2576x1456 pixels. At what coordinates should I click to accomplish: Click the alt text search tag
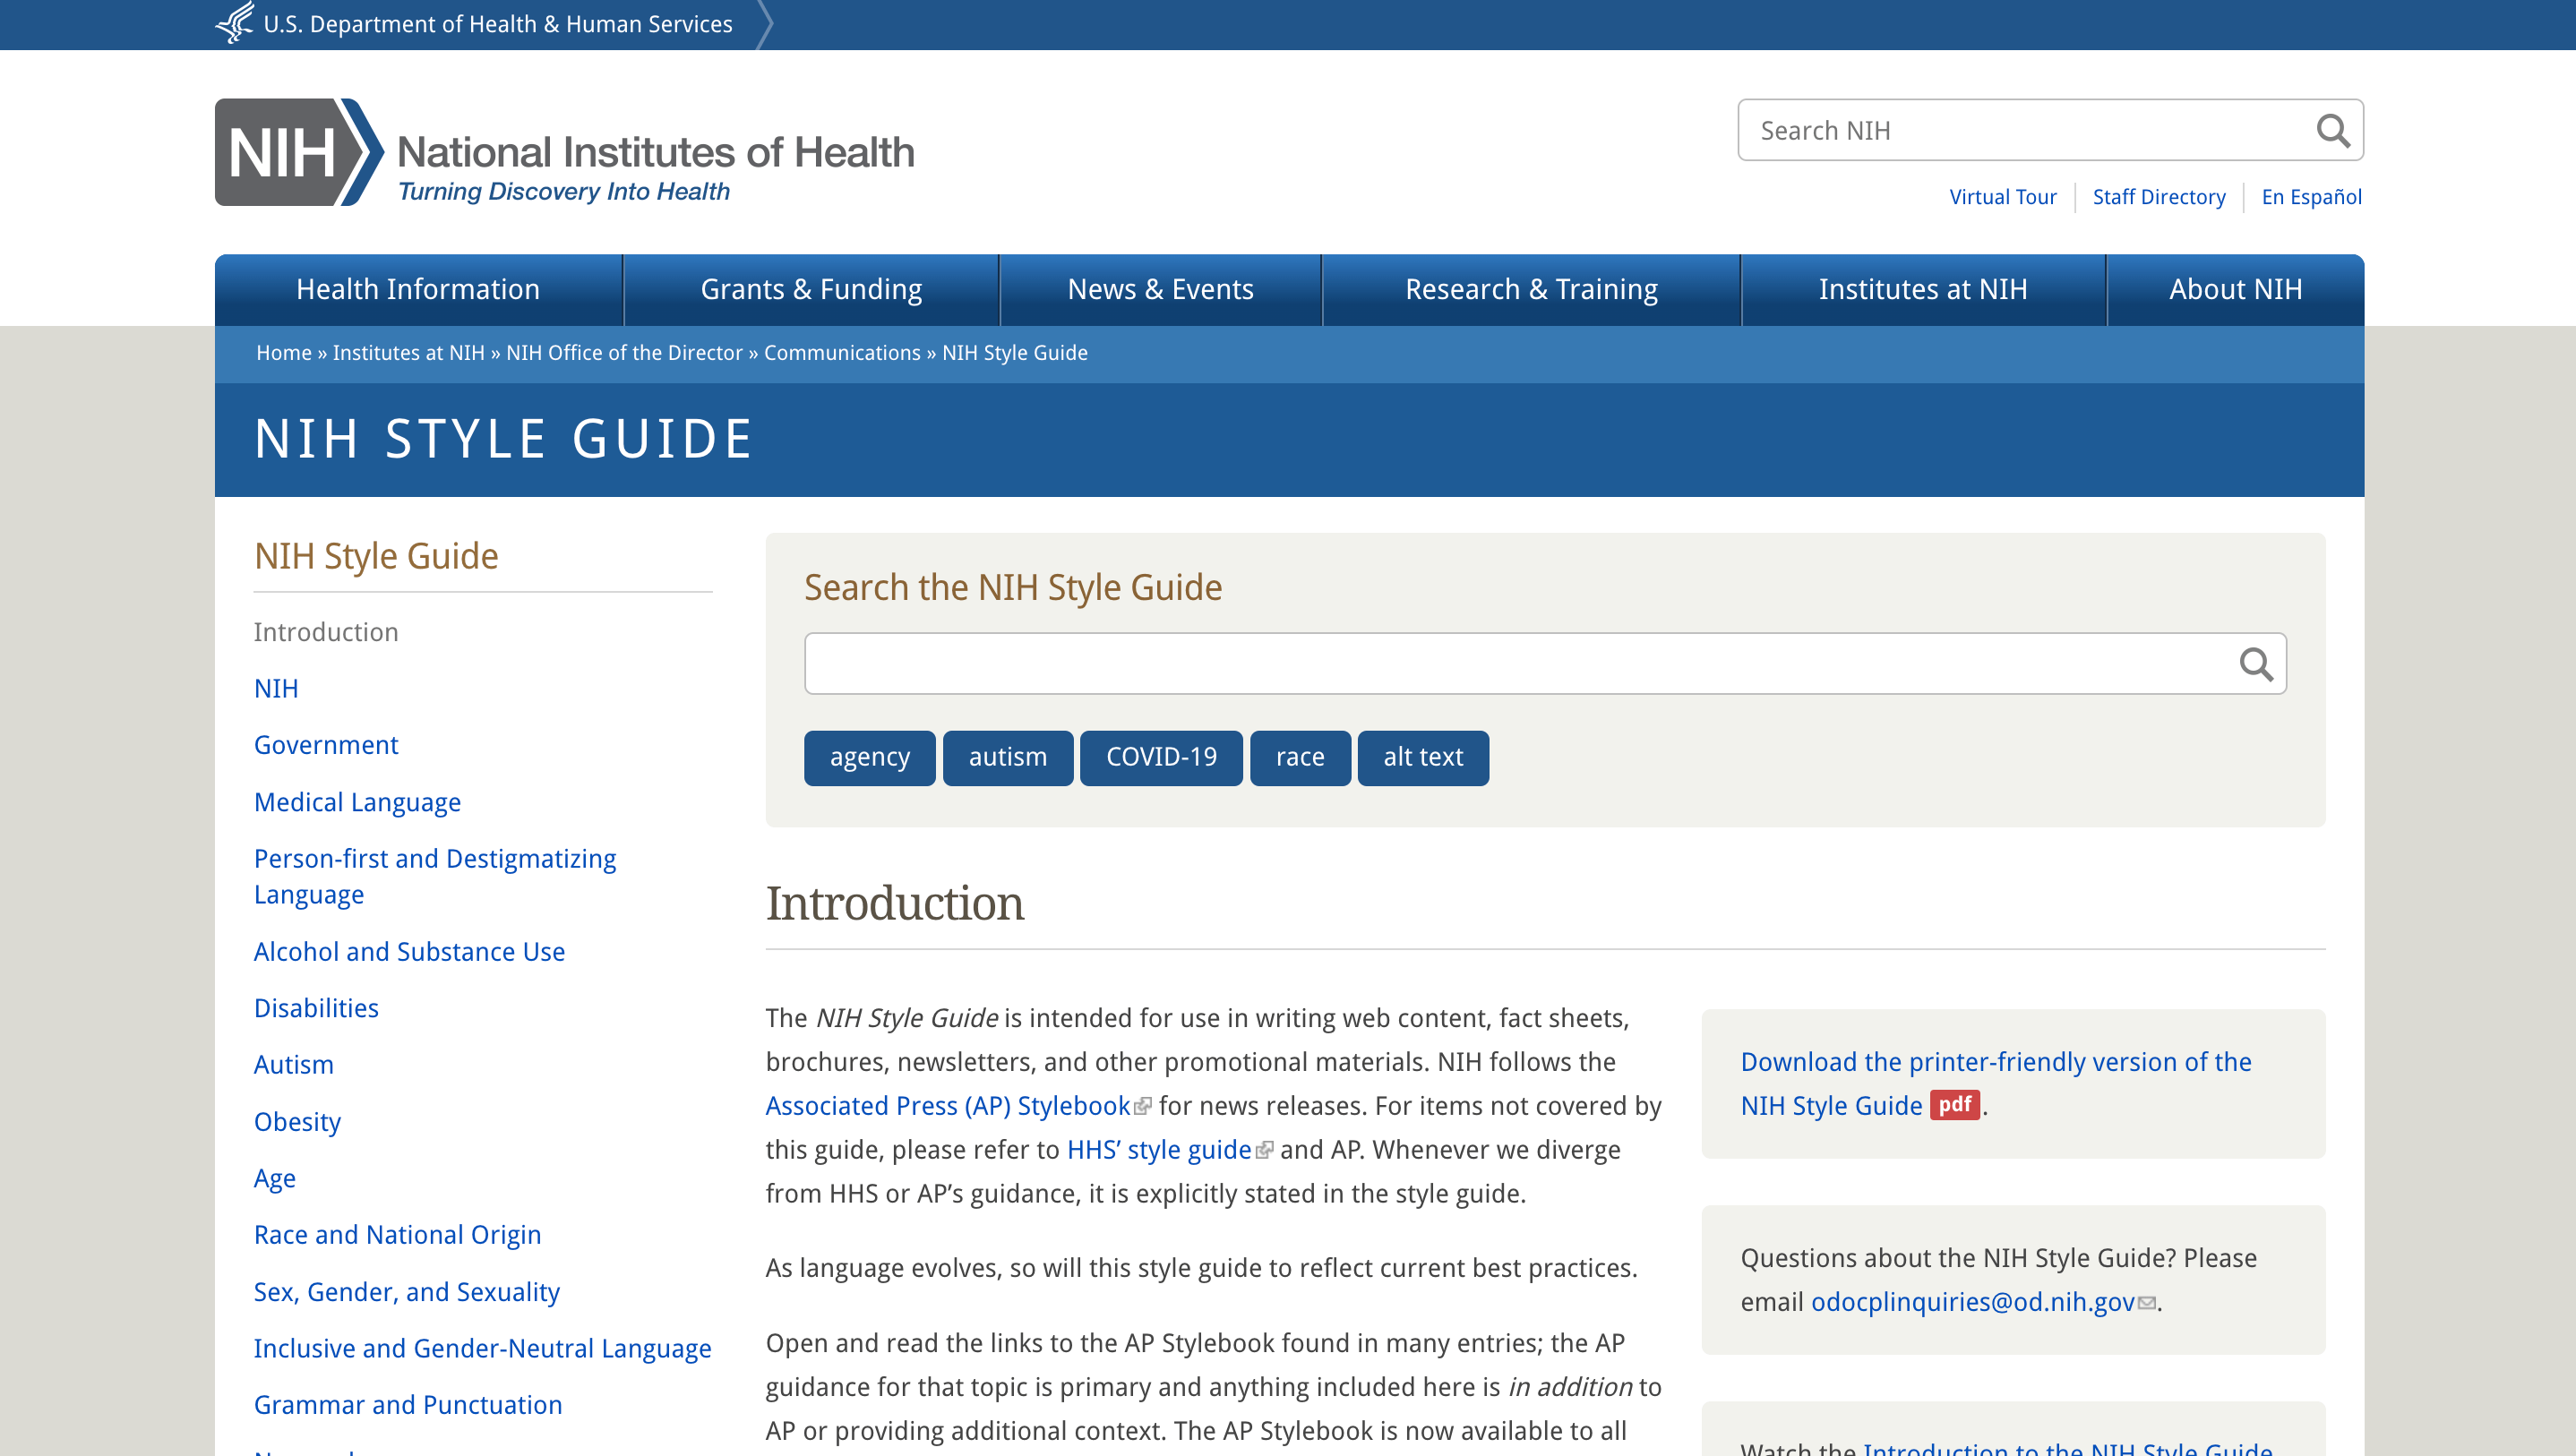coord(1423,758)
